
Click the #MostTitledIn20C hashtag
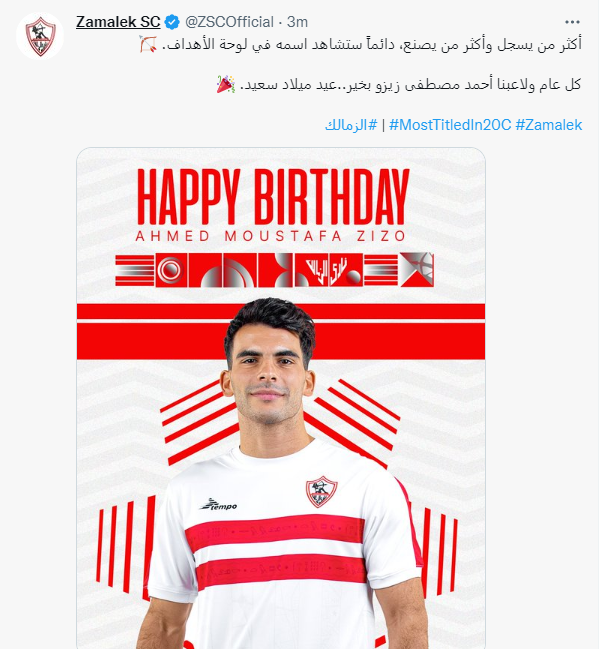pos(450,125)
